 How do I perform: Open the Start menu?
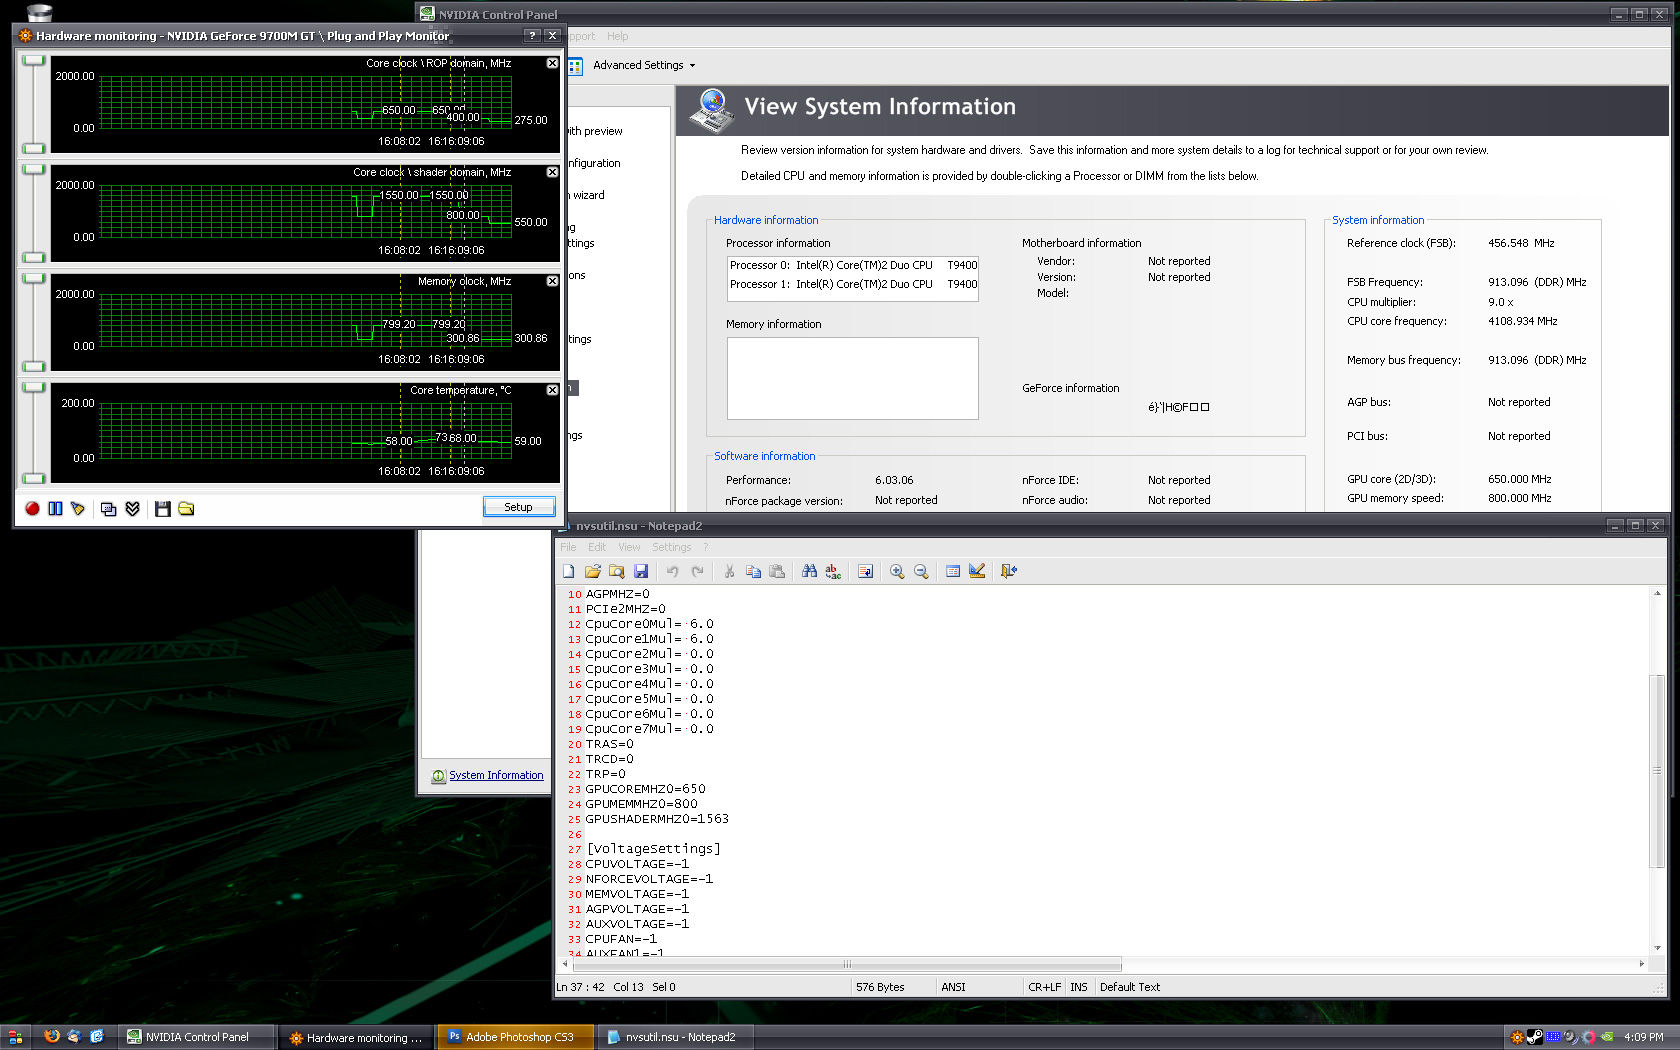click(x=15, y=1037)
